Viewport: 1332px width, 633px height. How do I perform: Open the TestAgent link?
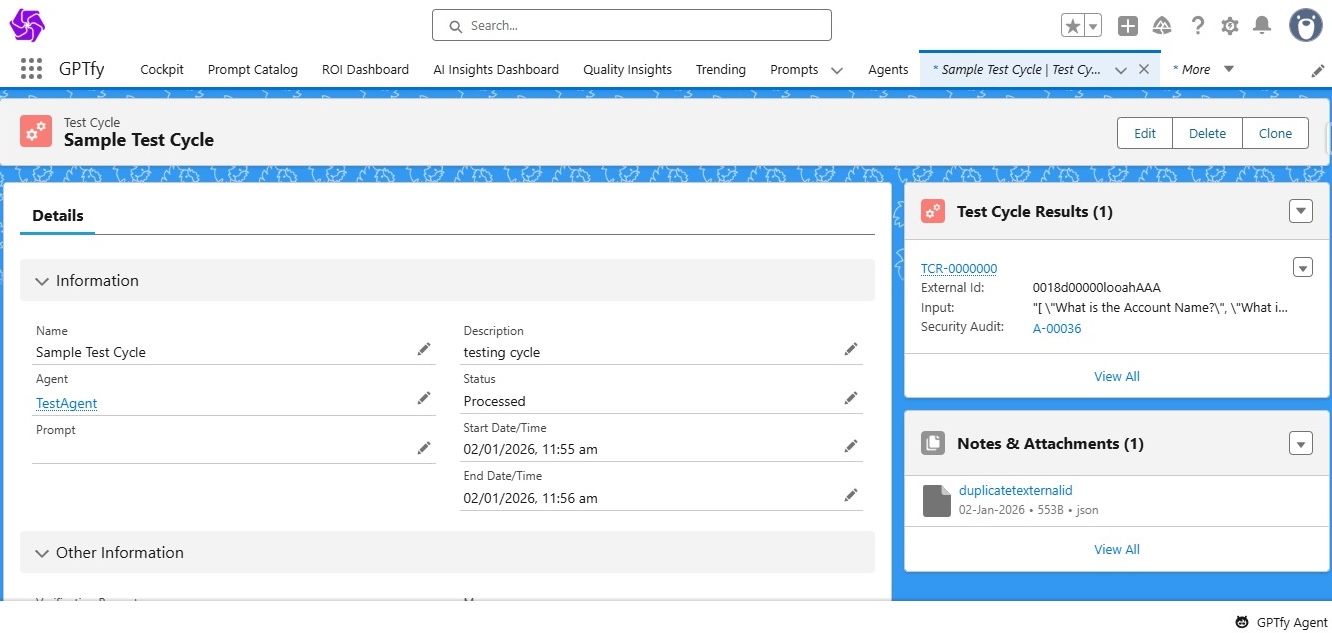66,403
